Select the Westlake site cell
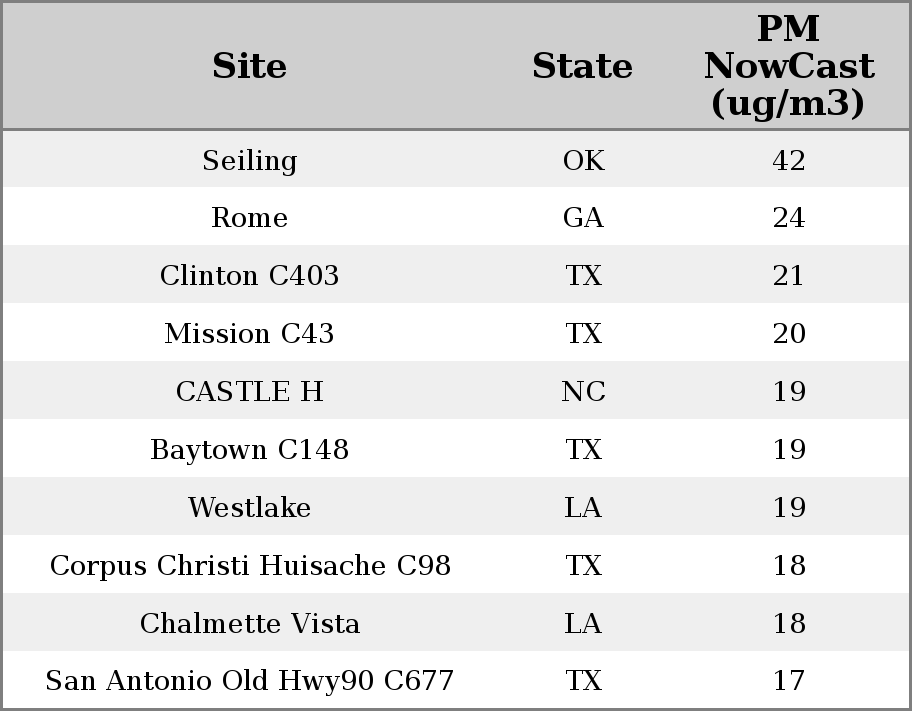This screenshot has width=912, height=711. (x=250, y=508)
